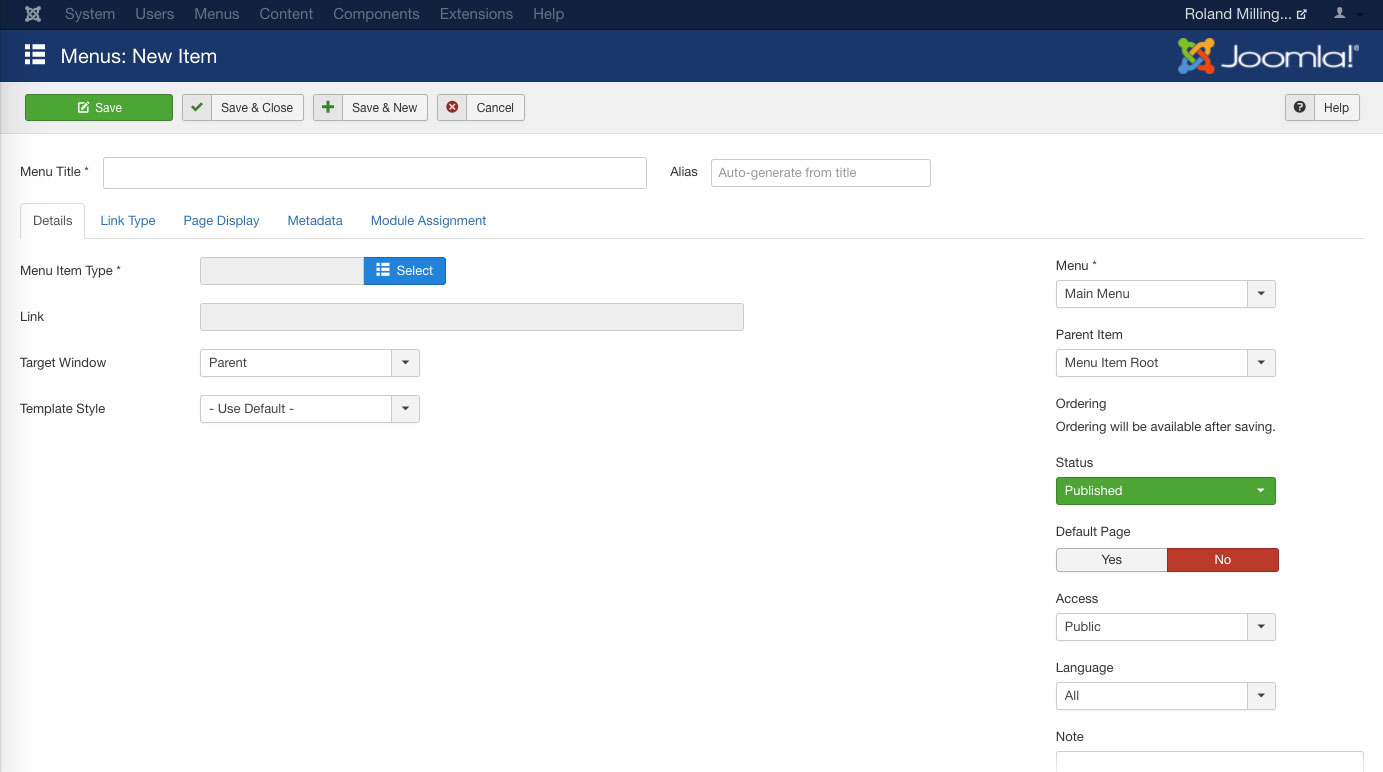Click the 'Ordering will be available after saving.' text
The height and width of the screenshot is (772, 1383).
(x=1166, y=427)
